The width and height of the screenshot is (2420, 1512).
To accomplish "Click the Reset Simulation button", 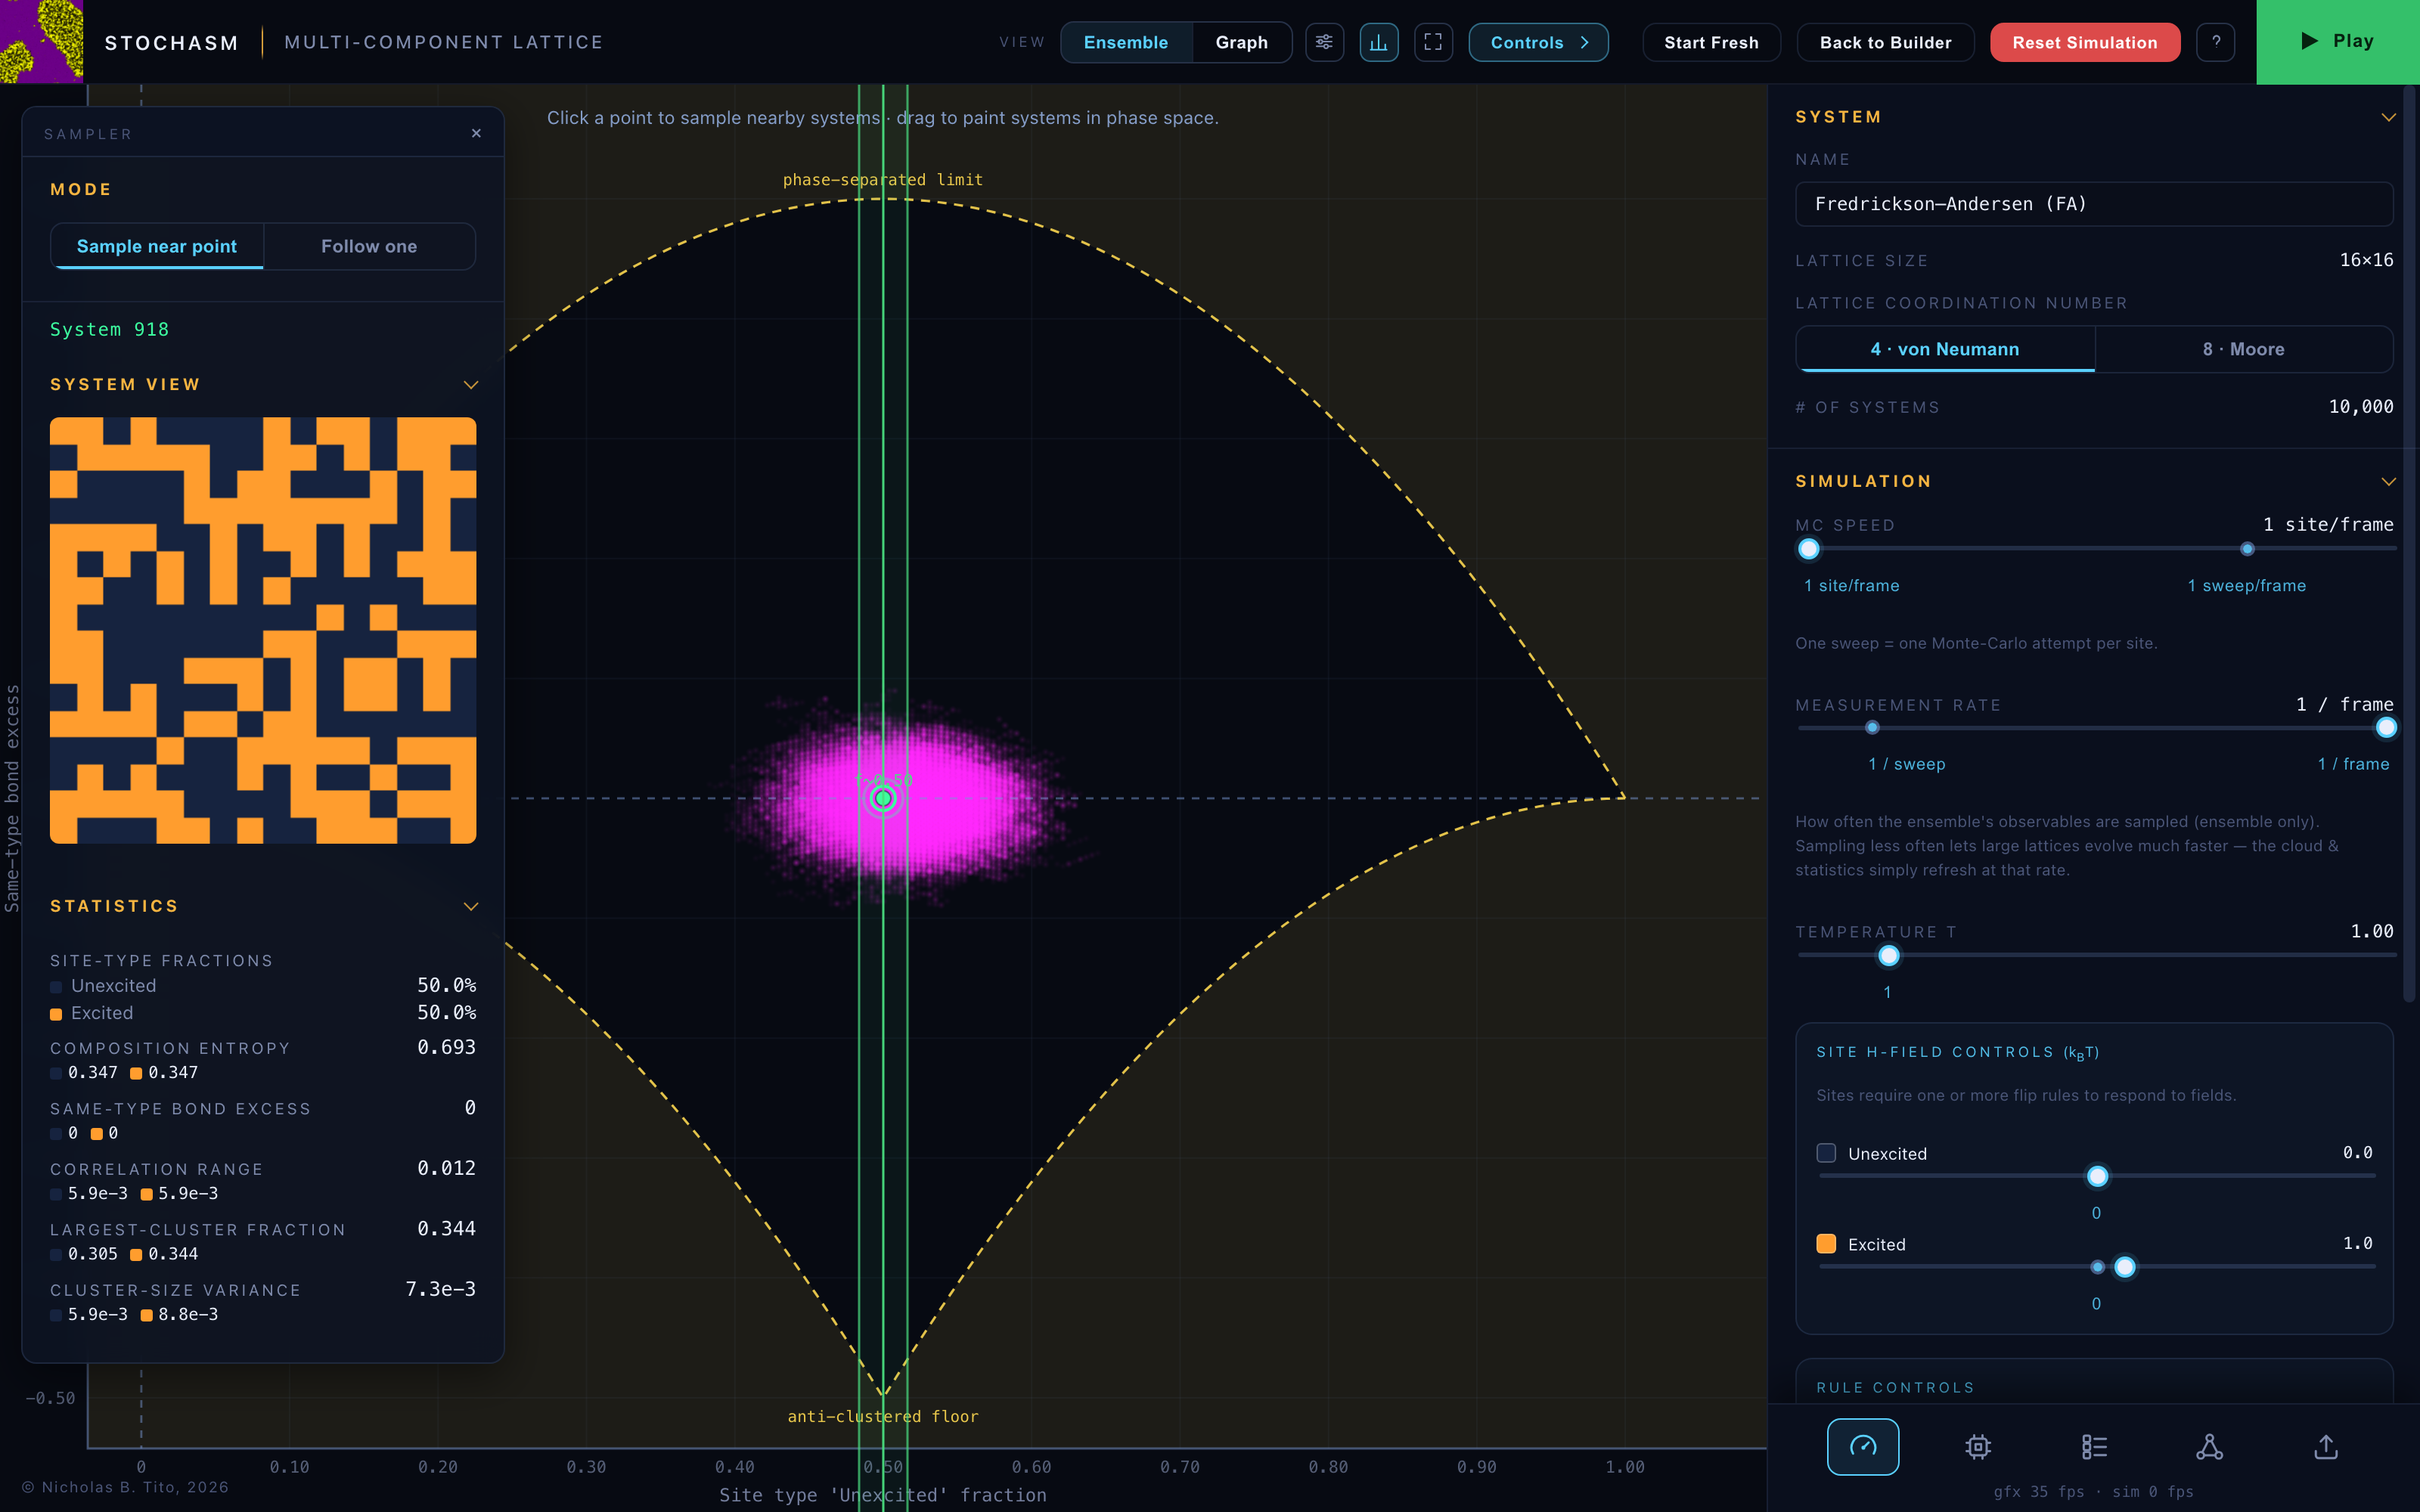I will click(x=2084, y=42).
